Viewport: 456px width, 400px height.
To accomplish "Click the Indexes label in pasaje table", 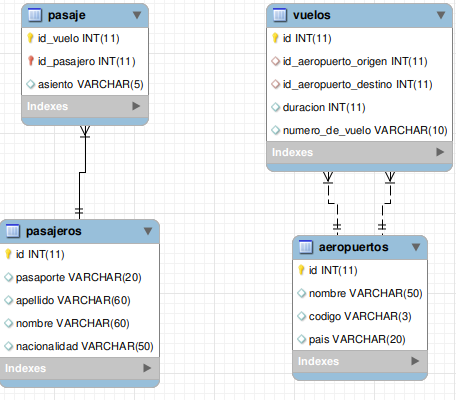I will click(47, 106).
